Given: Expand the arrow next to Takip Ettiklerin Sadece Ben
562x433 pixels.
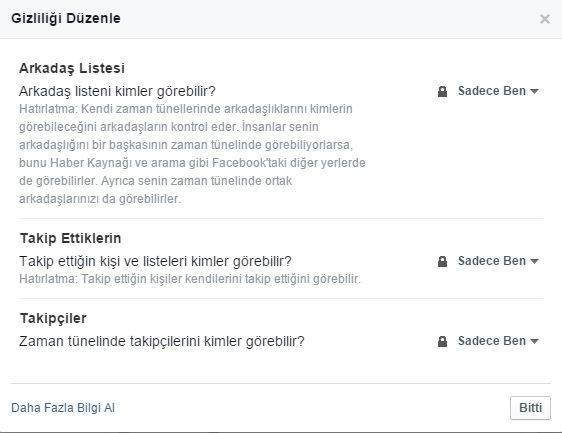Looking at the screenshot, I should (x=534, y=261).
